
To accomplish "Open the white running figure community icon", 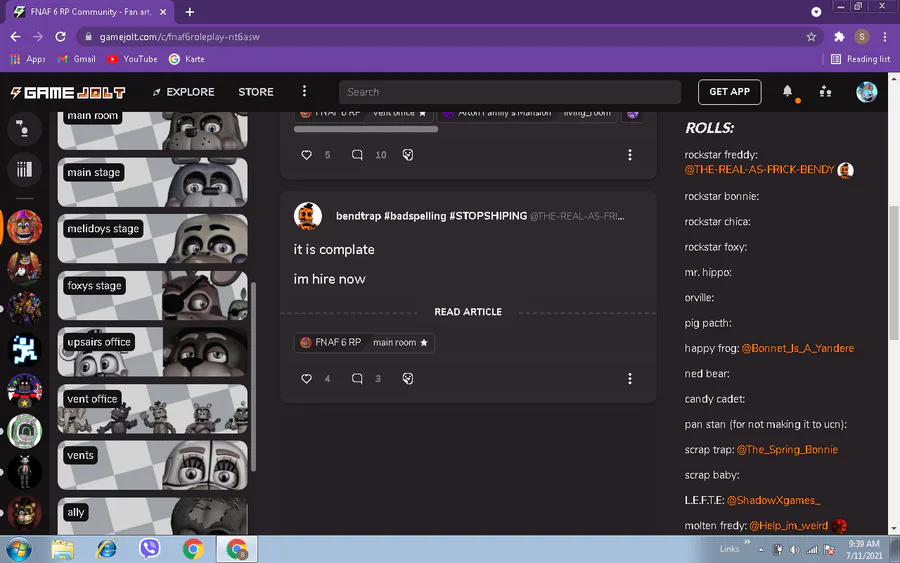I will (24, 350).
